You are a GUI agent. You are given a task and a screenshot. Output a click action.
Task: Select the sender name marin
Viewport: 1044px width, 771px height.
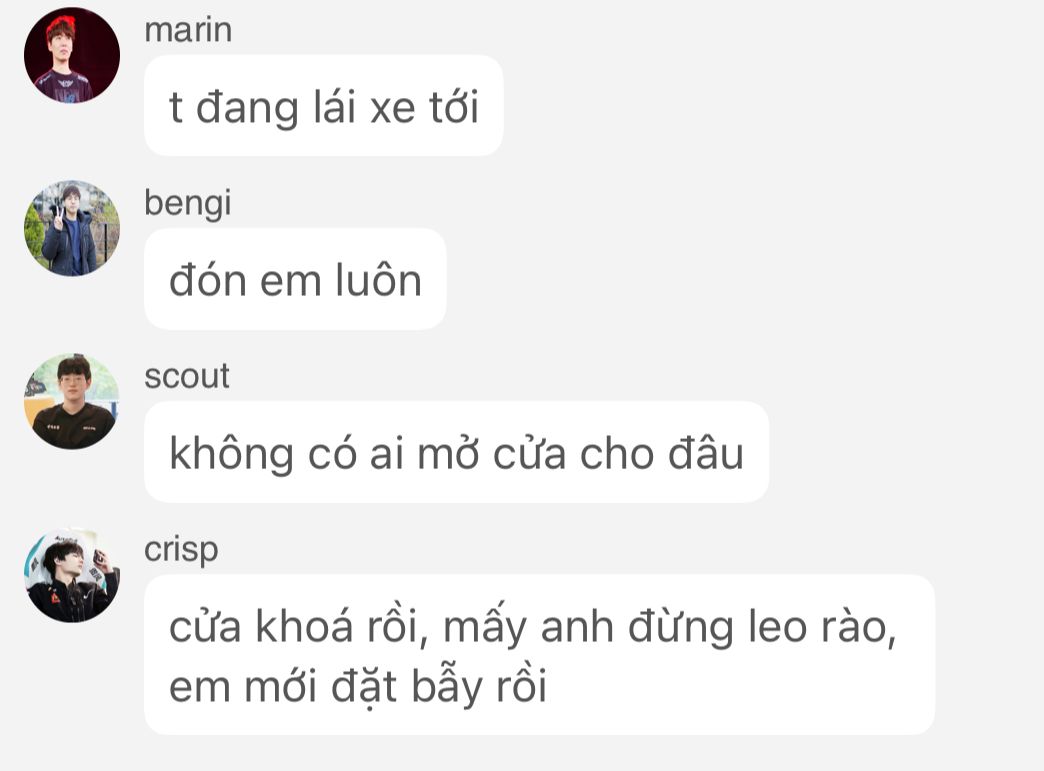[x=188, y=30]
